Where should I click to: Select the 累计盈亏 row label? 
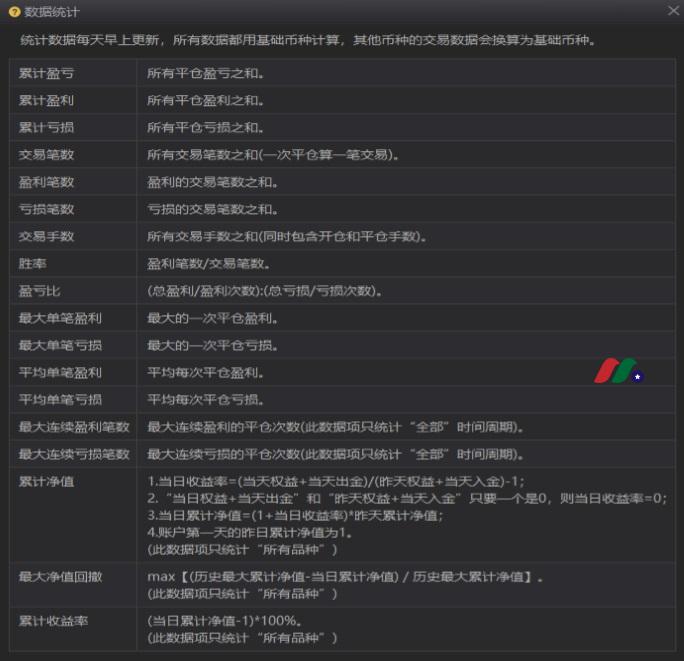[46, 73]
